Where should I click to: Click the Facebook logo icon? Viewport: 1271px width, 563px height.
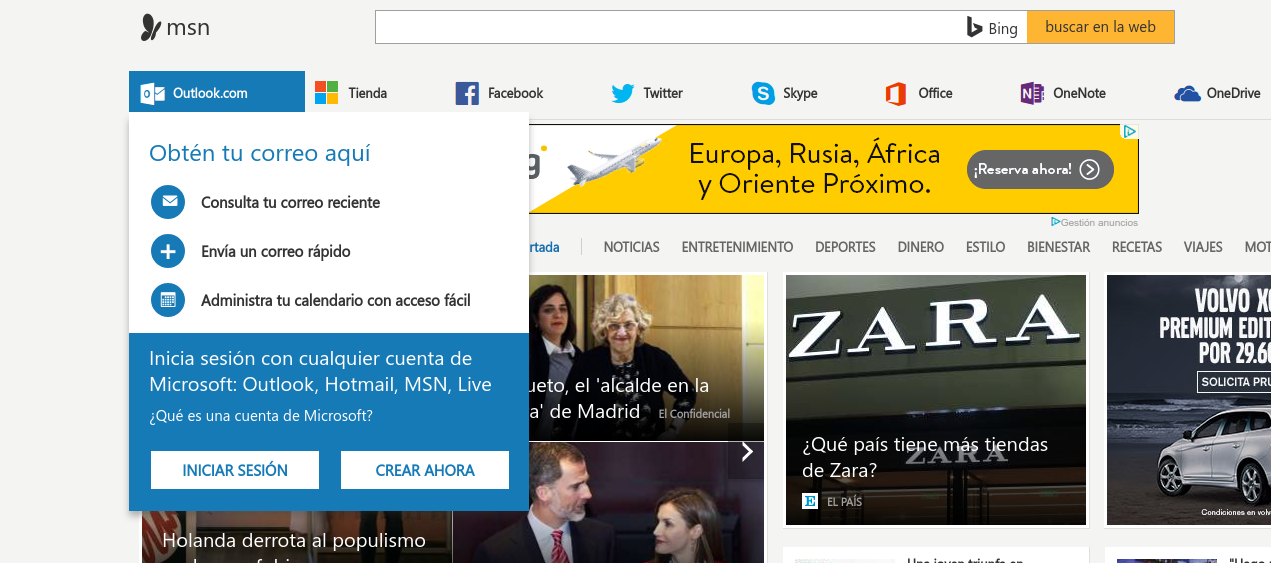coord(467,93)
